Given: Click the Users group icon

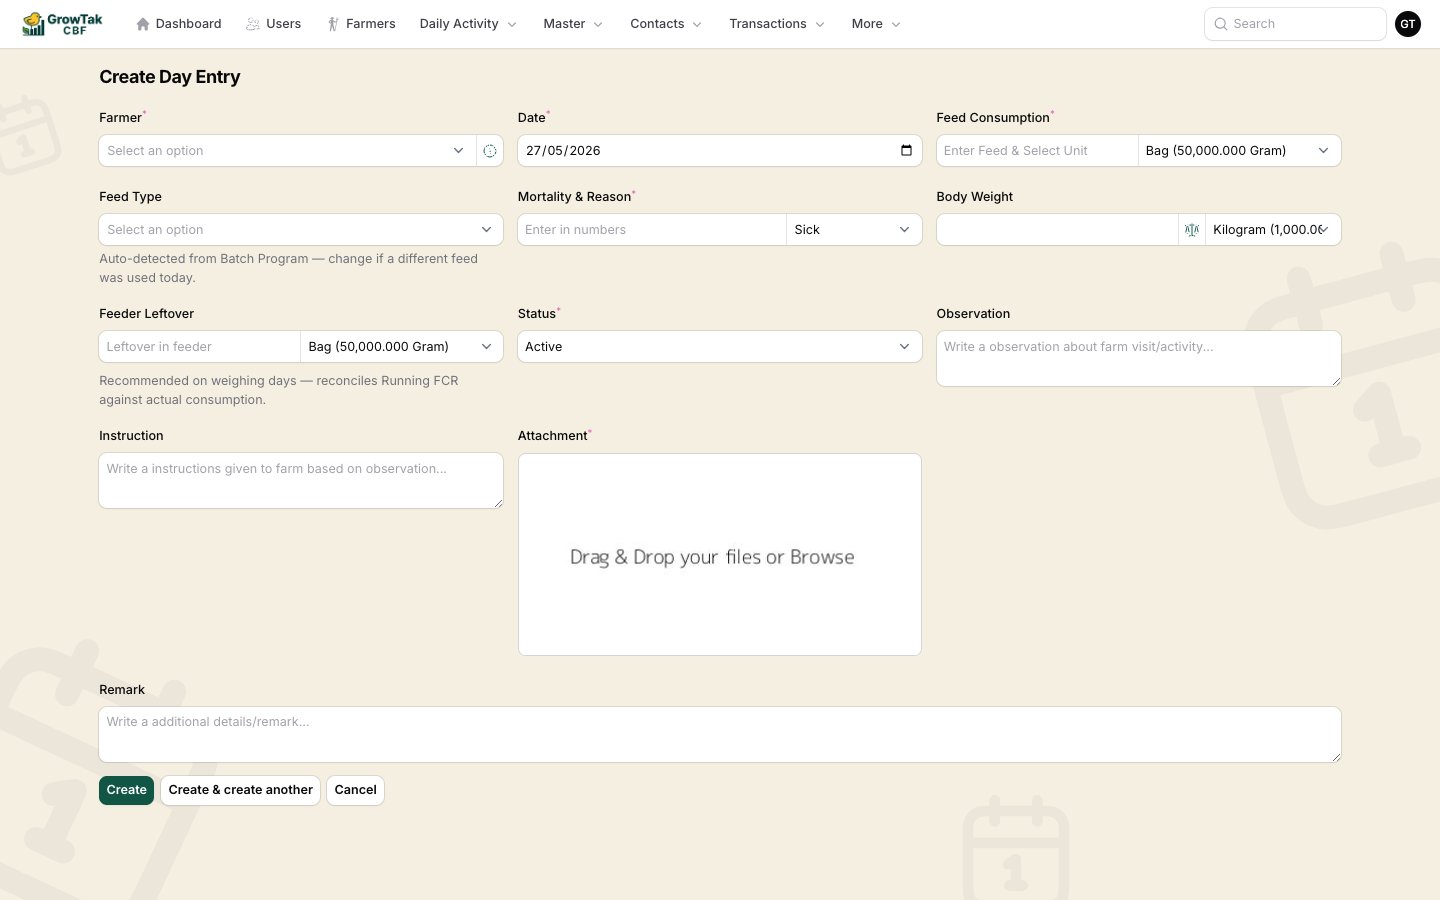Looking at the screenshot, I should coord(253,24).
